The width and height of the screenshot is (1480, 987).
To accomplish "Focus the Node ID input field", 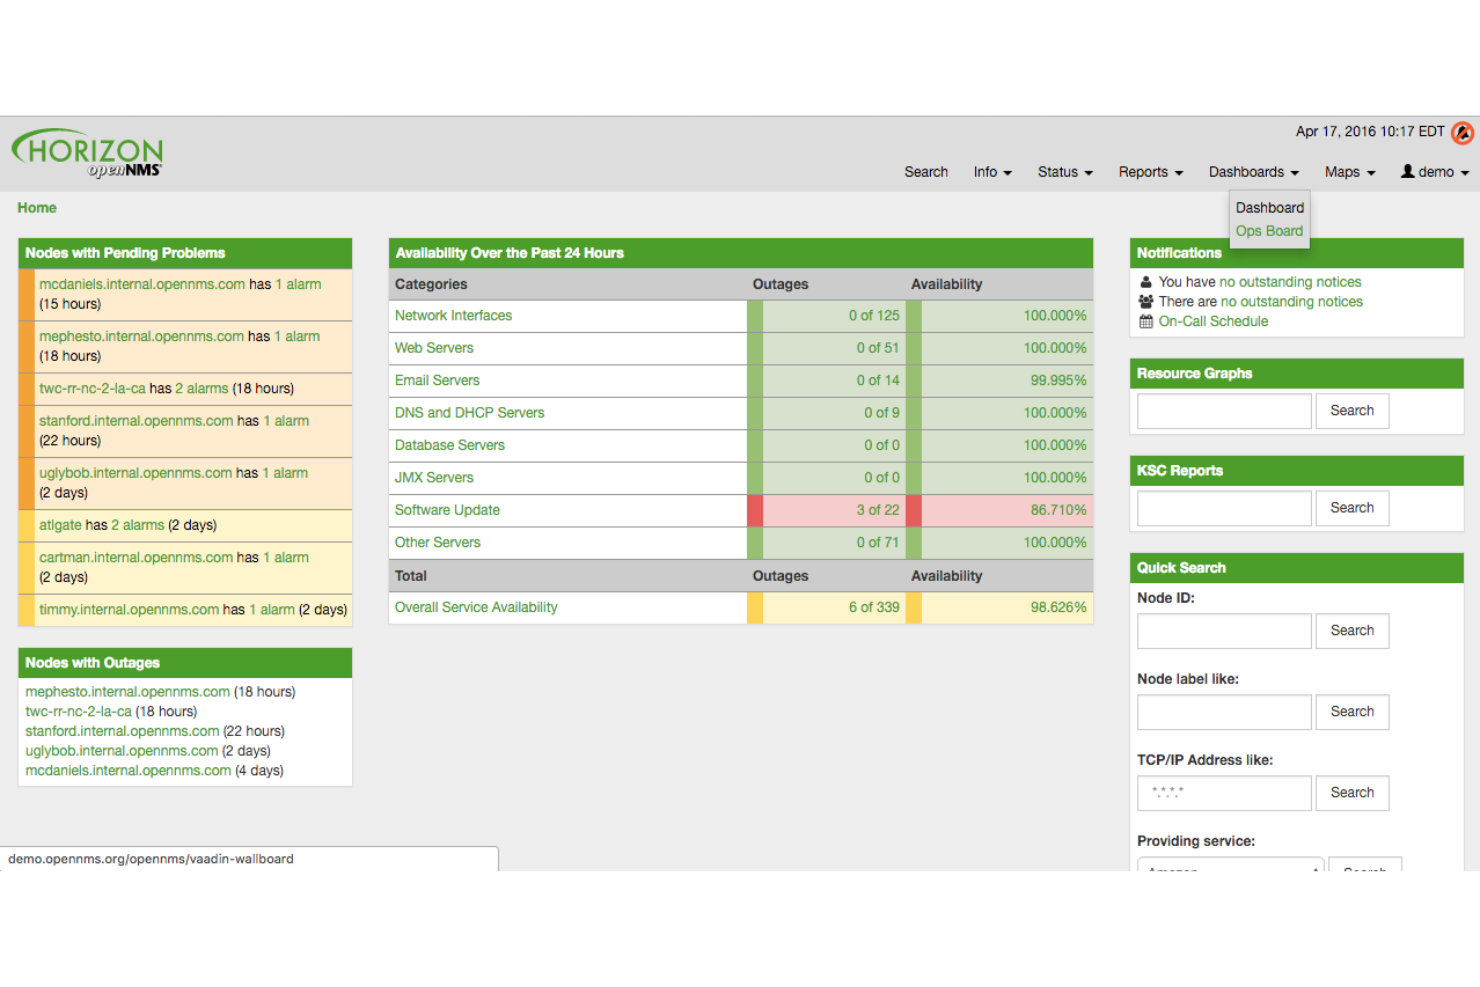I will coord(1223,631).
